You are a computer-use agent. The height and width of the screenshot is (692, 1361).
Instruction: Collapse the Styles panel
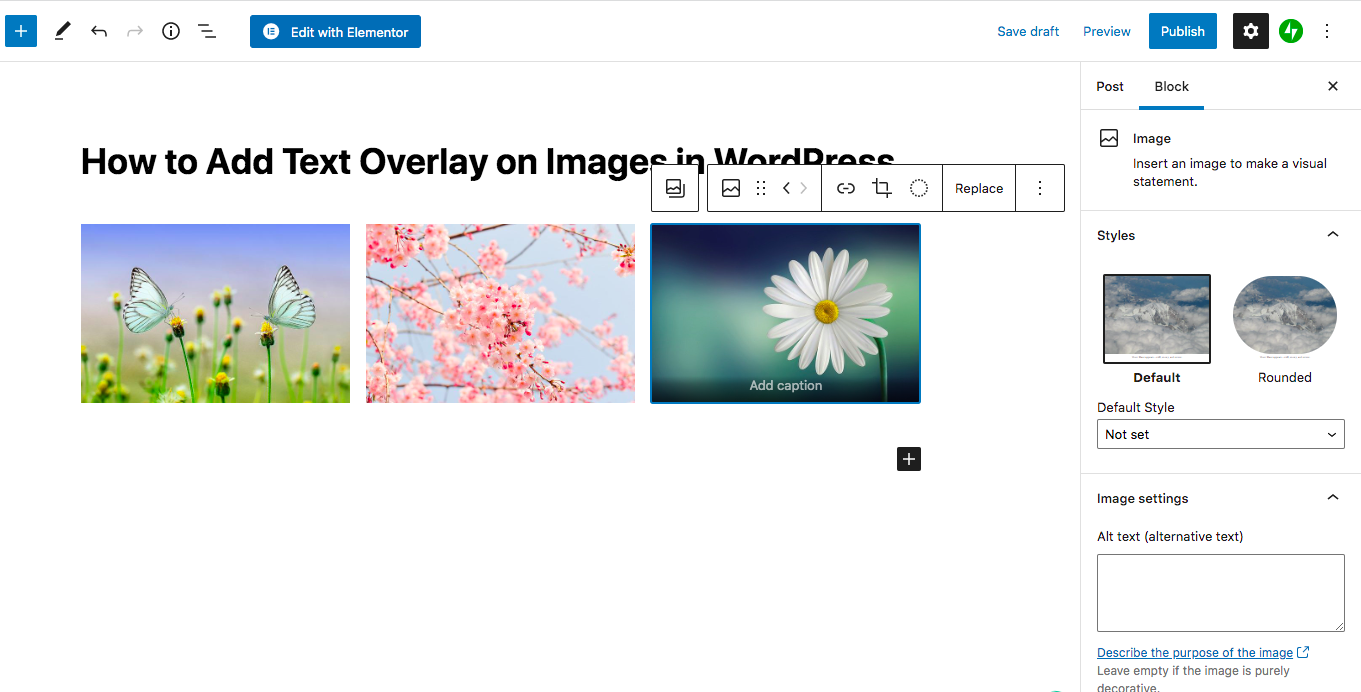(1332, 235)
